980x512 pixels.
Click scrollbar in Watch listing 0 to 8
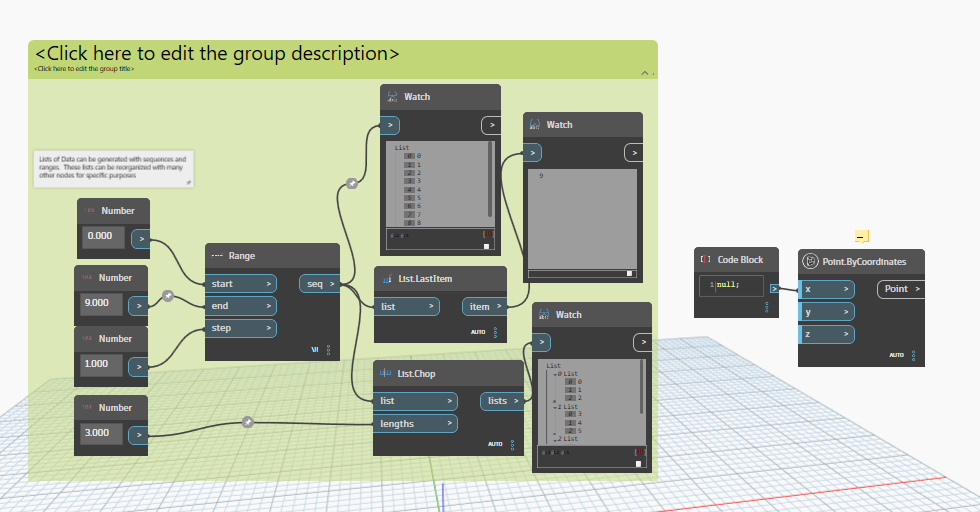(491, 179)
